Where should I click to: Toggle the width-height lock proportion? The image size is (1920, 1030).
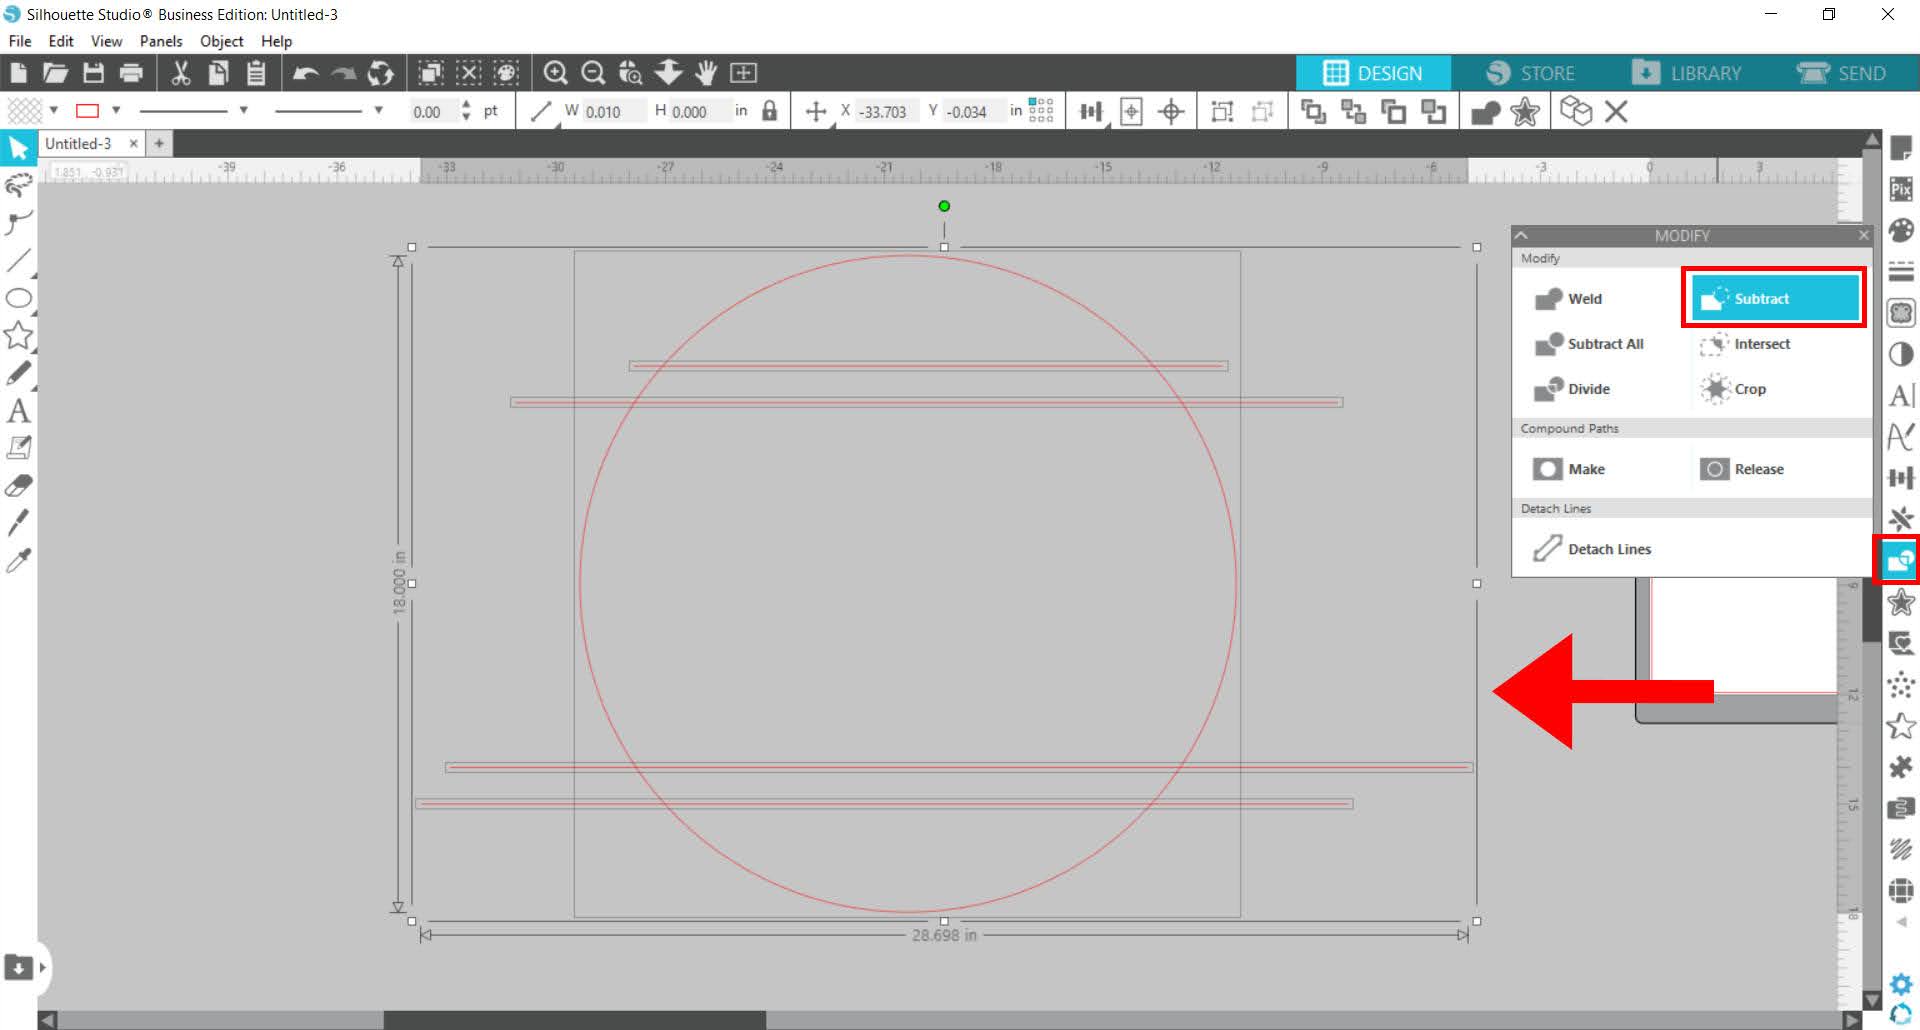[768, 111]
